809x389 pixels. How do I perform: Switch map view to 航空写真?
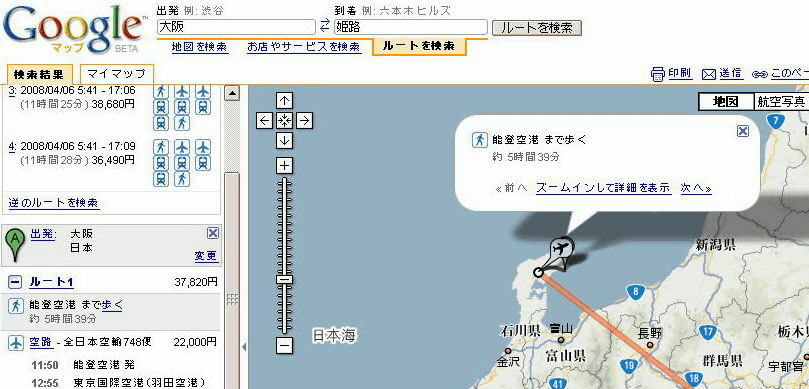(781, 102)
